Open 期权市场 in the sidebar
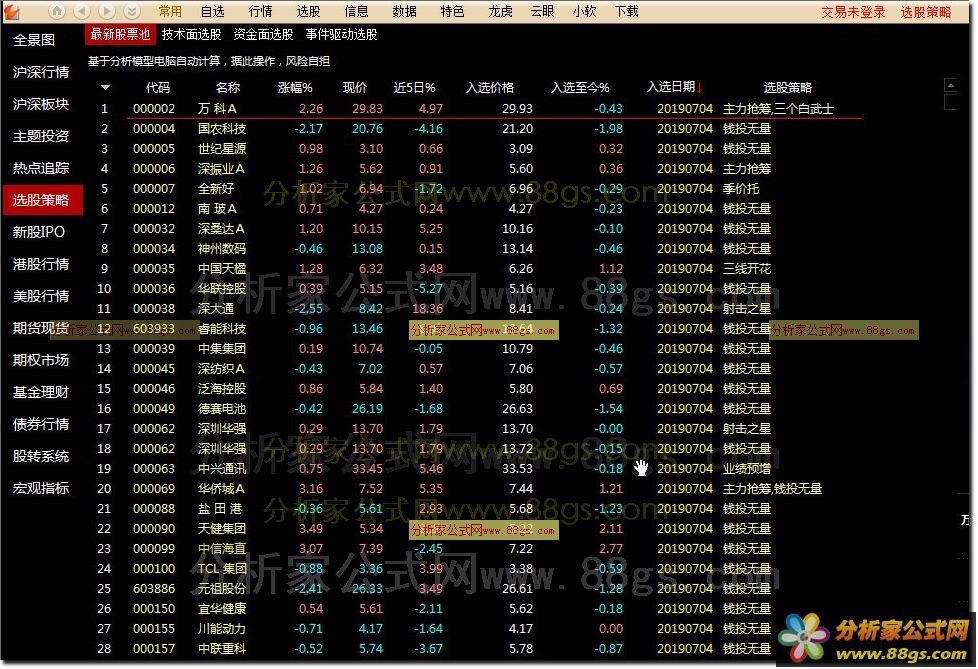 pos(41,360)
